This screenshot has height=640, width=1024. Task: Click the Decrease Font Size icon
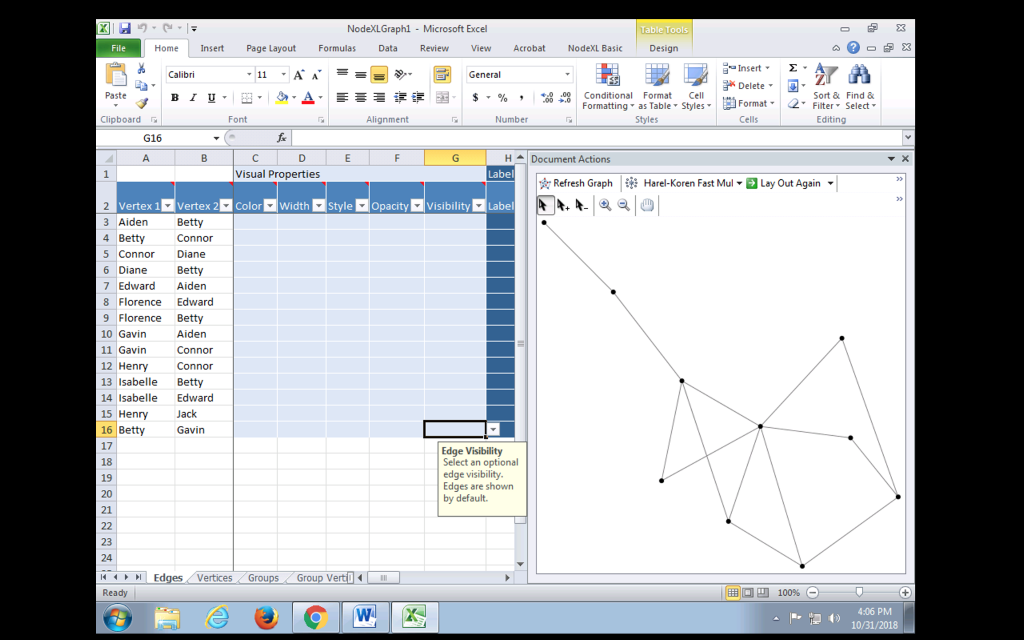click(x=316, y=74)
